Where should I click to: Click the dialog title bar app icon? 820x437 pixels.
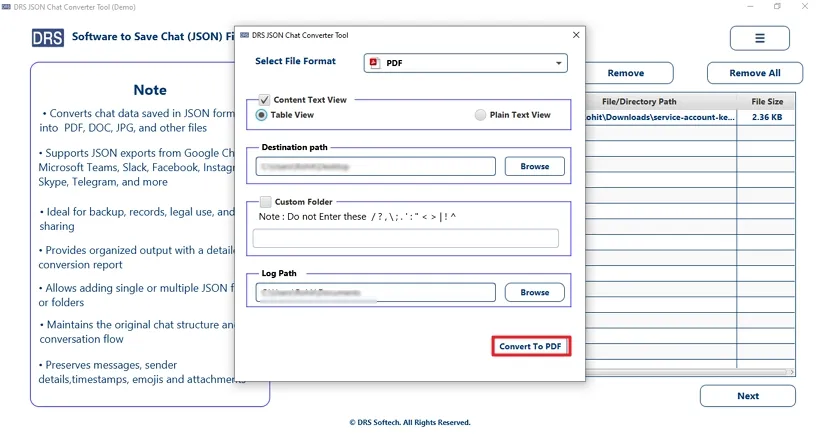tap(244, 35)
